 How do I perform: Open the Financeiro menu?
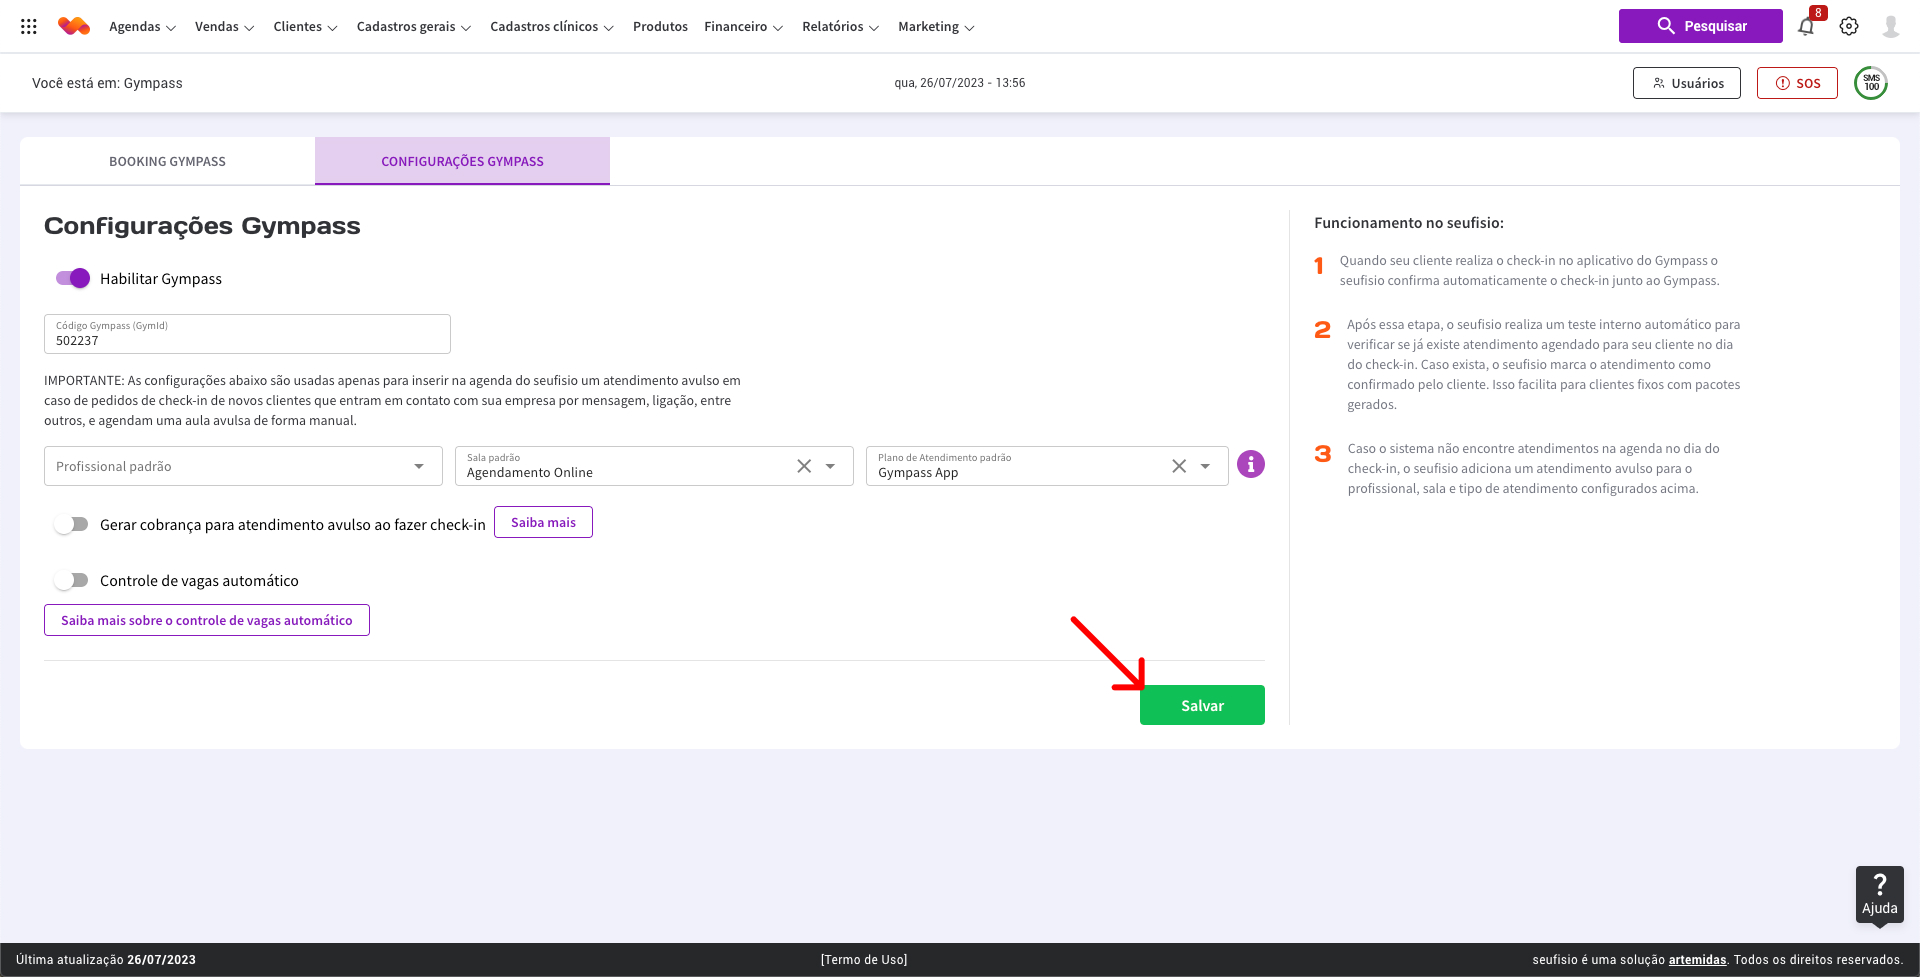(743, 27)
